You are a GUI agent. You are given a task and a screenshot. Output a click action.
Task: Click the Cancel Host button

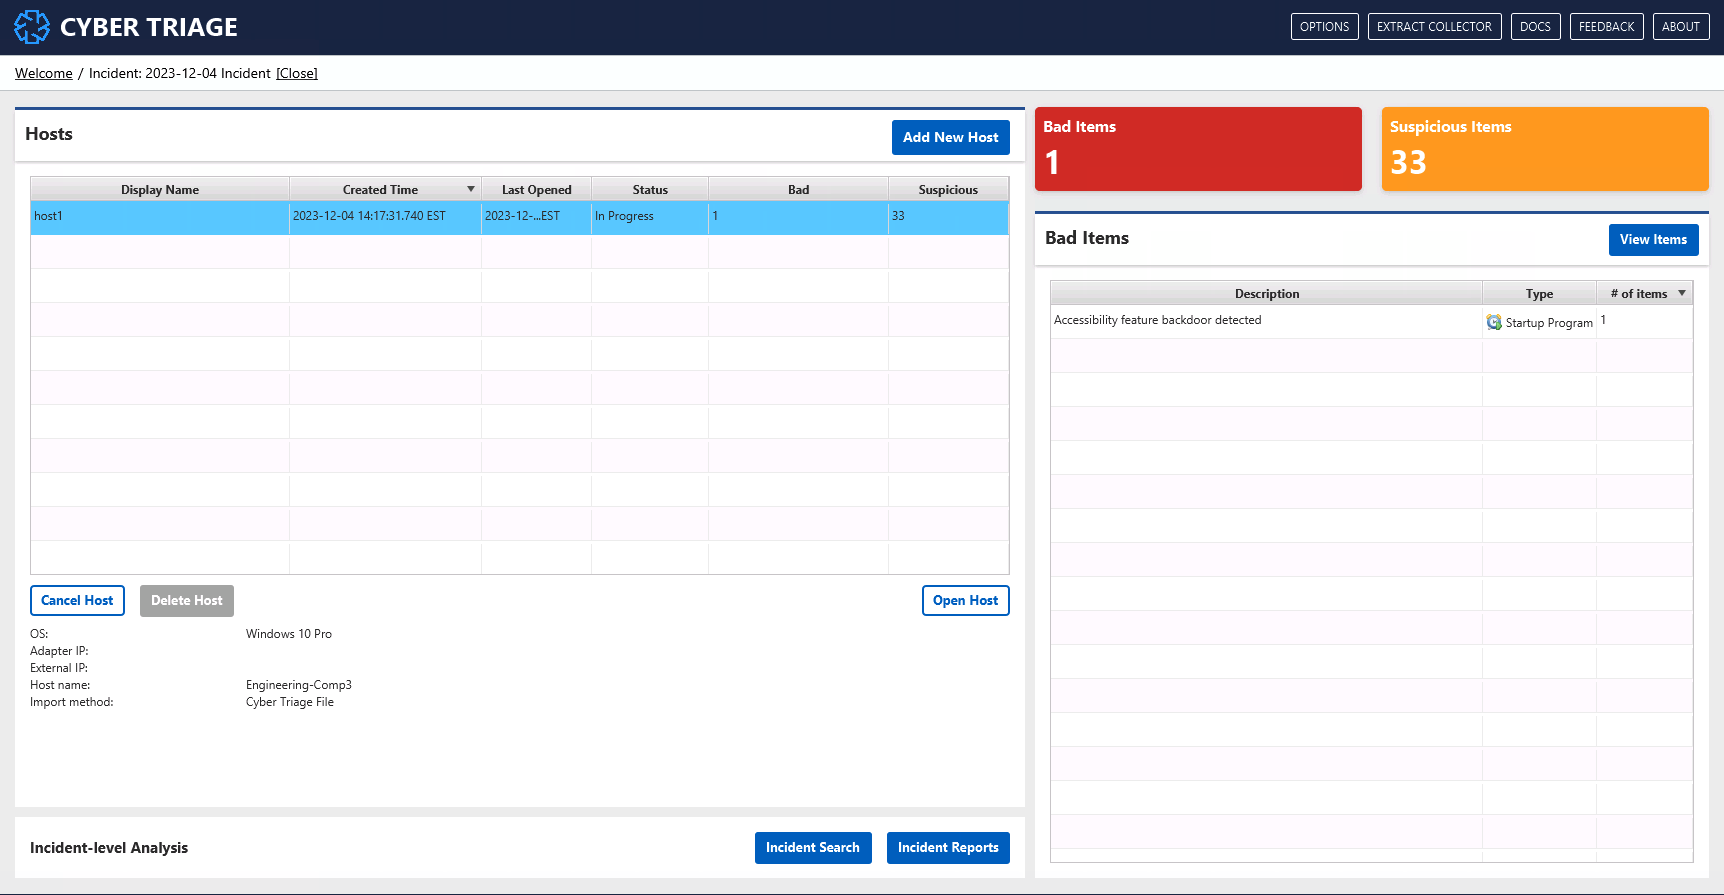[x=77, y=601]
